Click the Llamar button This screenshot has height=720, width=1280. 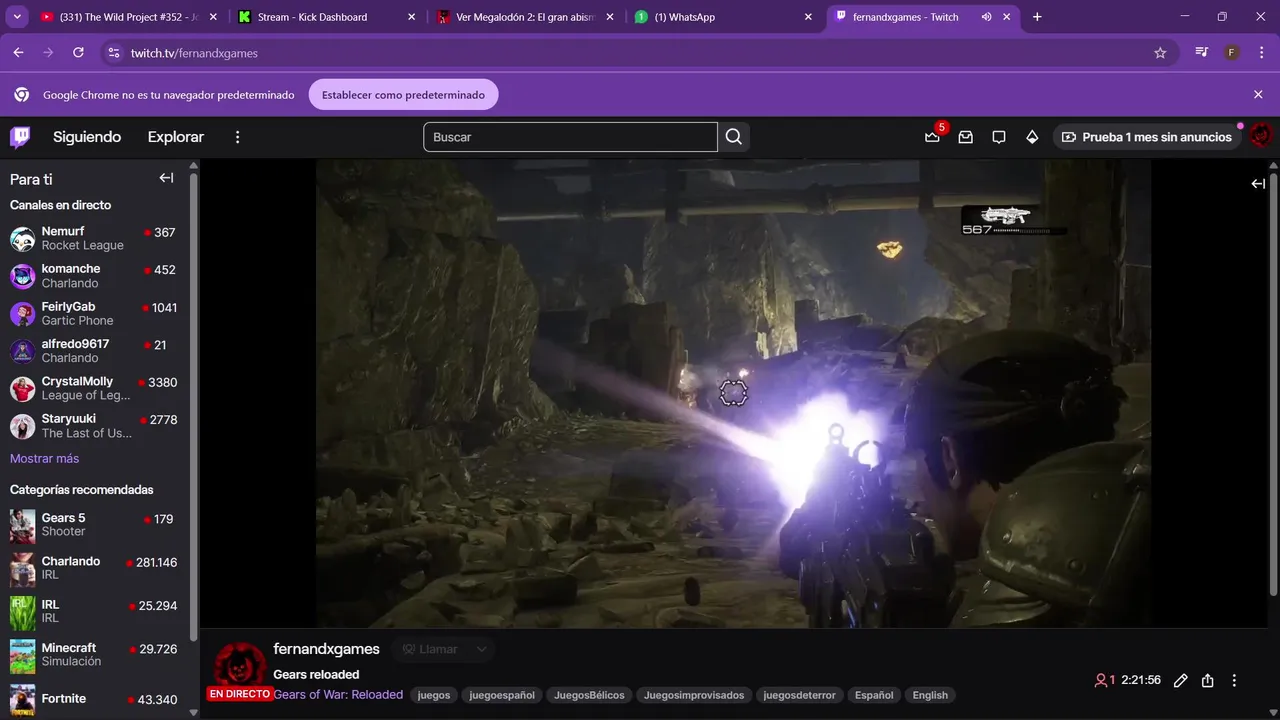pos(430,649)
